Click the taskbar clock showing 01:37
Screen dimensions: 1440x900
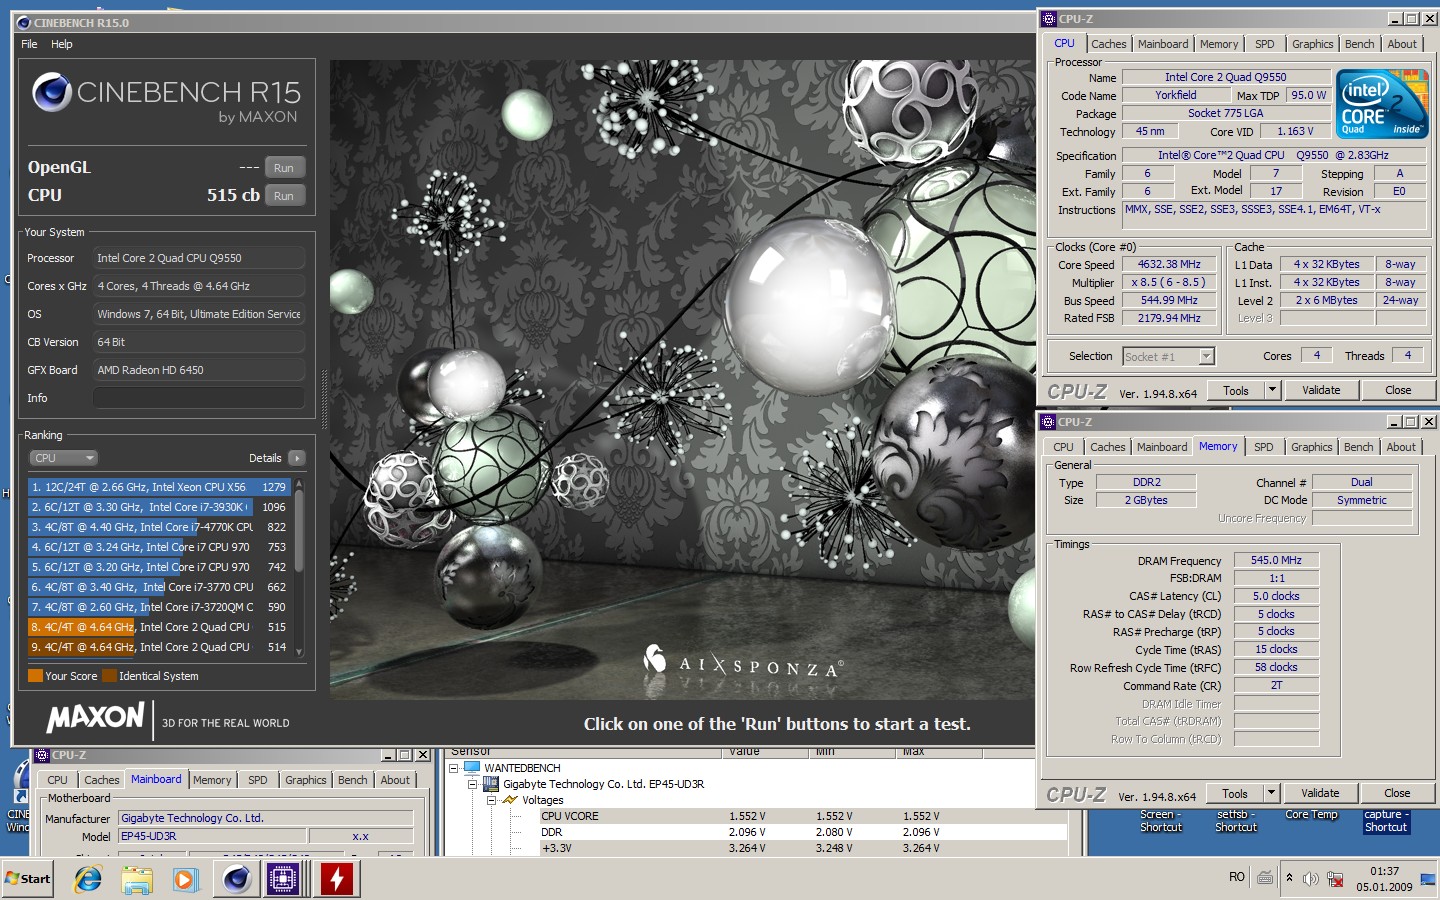click(x=1385, y=879)
